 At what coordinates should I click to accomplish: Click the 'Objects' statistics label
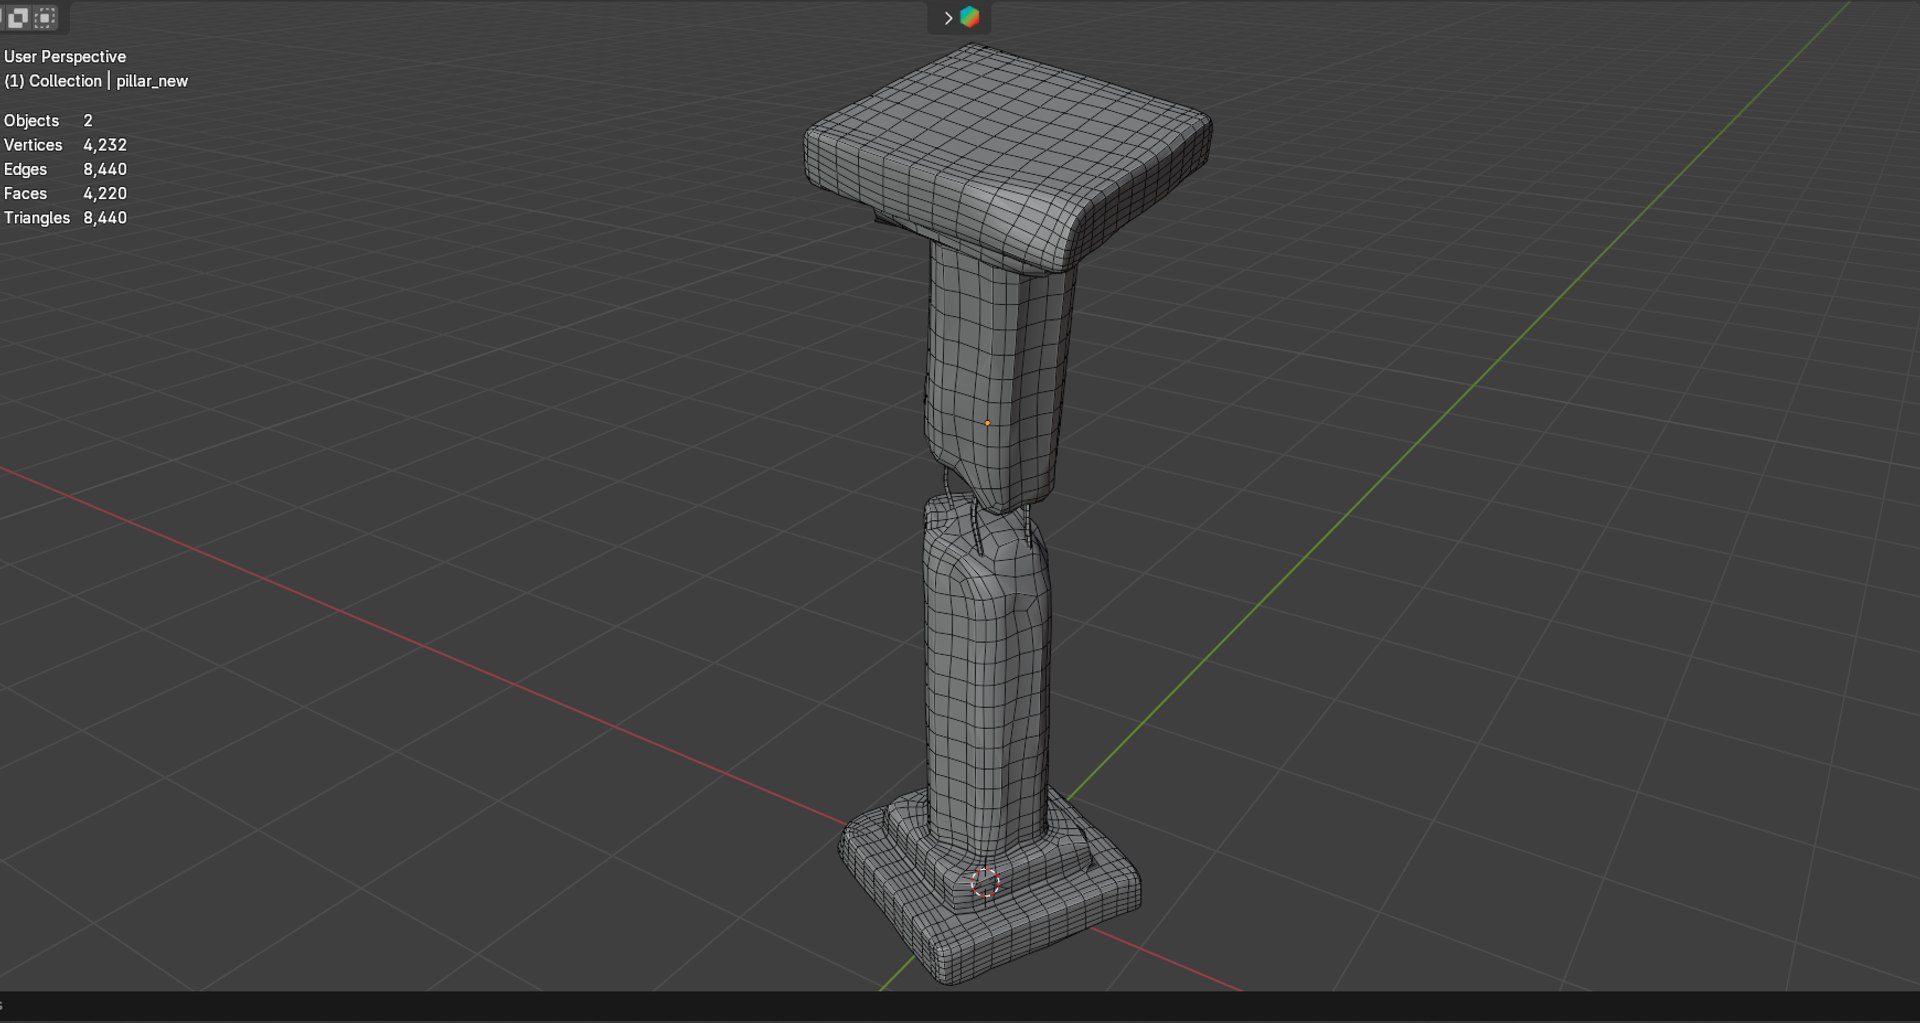pos(31,120)
